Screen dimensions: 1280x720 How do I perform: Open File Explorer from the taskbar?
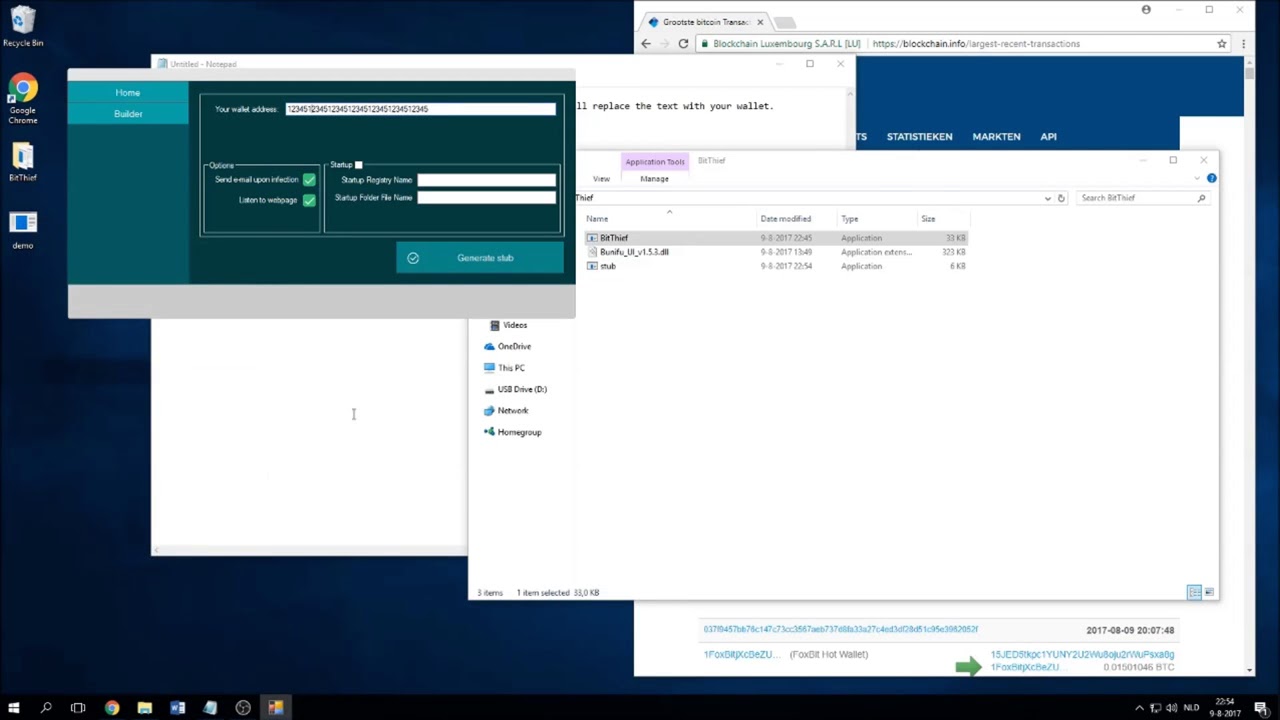(x=144, y=708)
